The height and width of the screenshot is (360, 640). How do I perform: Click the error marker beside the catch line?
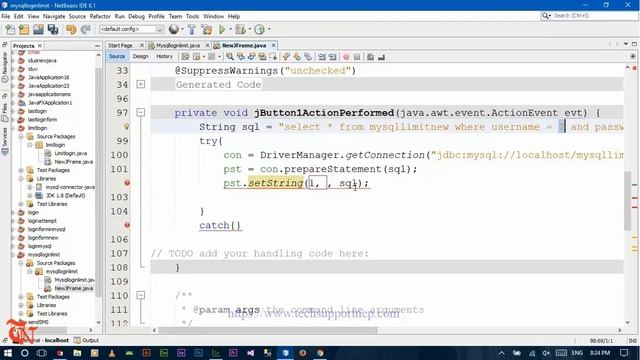pos(127,225)
